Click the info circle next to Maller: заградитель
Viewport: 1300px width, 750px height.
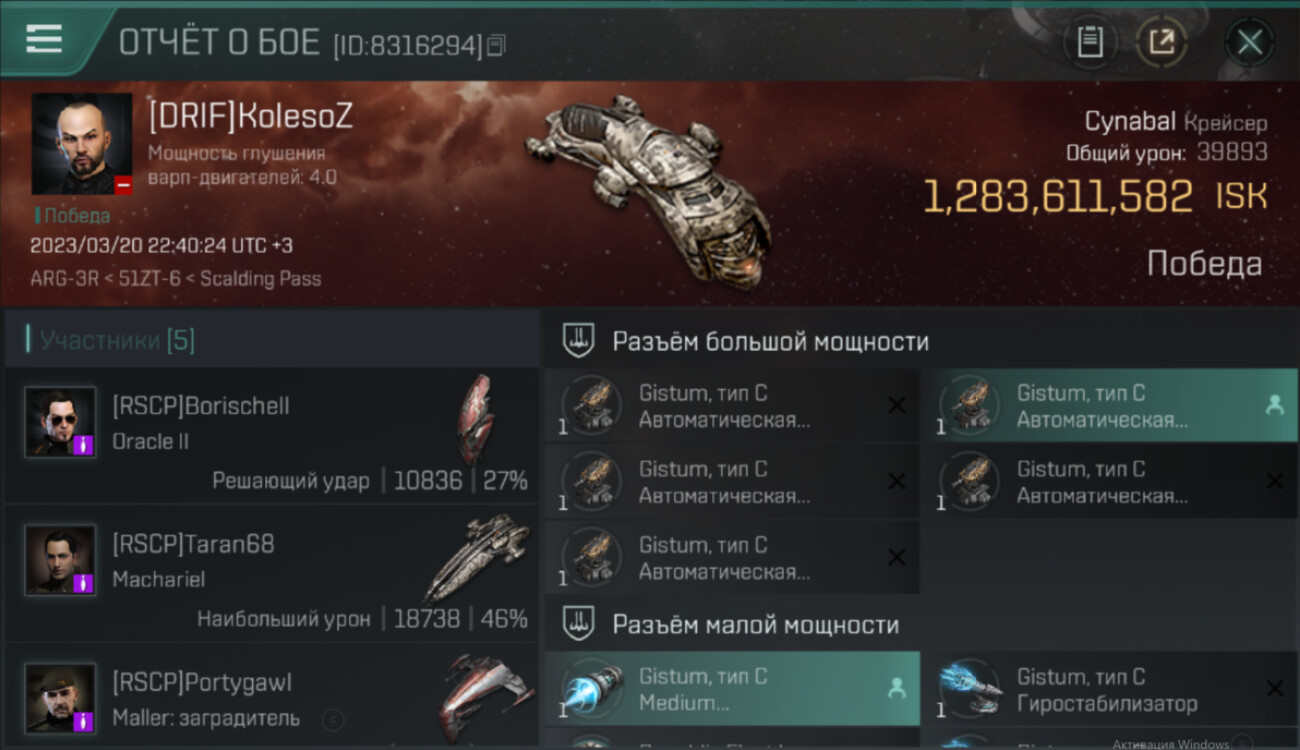coord(333,718)
